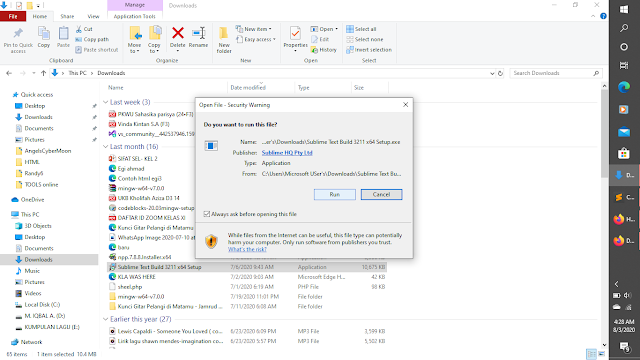
Task: Click Paste shortcut in ribbon
Action: tap(97, 49)
